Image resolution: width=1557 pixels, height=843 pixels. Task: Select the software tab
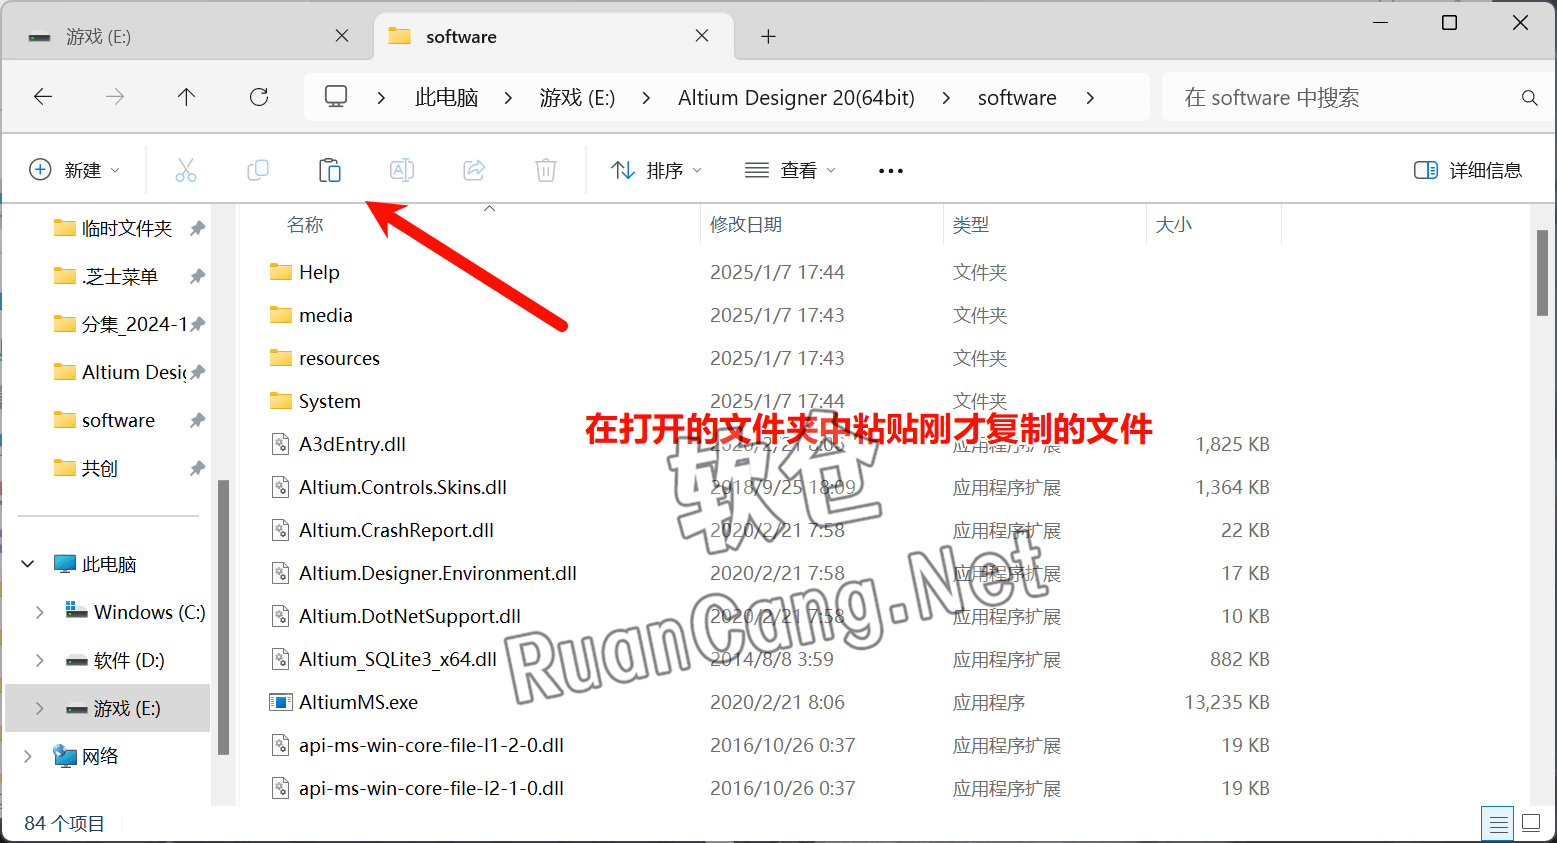[553, 37]
